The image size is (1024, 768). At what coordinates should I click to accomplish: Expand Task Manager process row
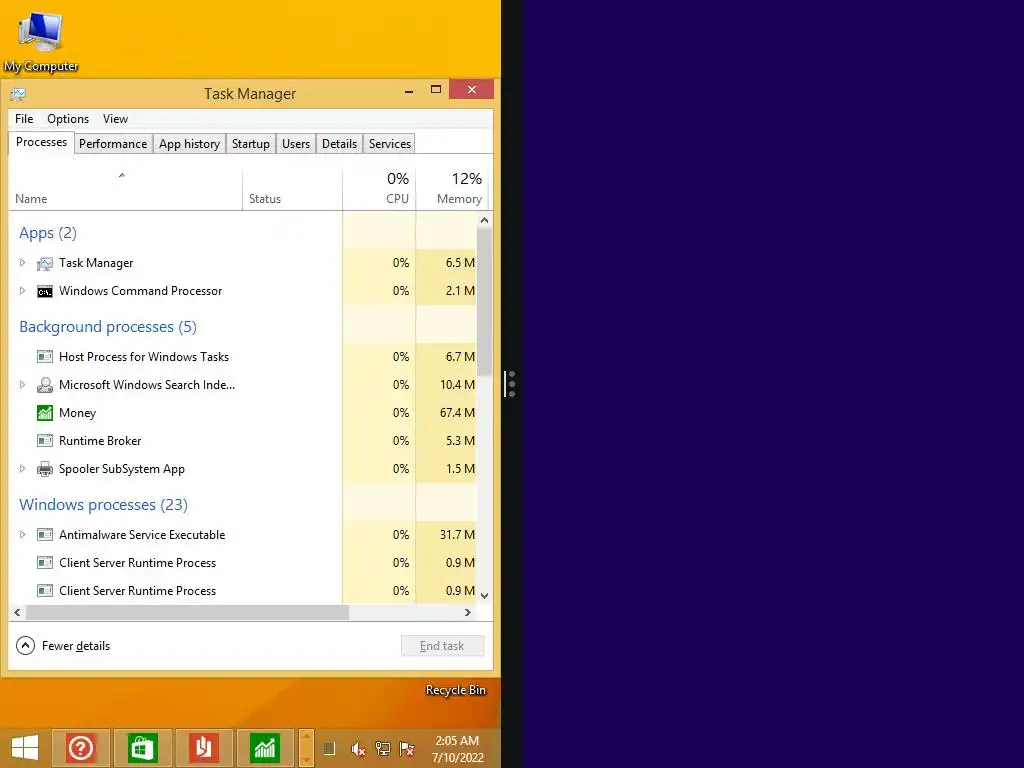[x=22, y=263]
